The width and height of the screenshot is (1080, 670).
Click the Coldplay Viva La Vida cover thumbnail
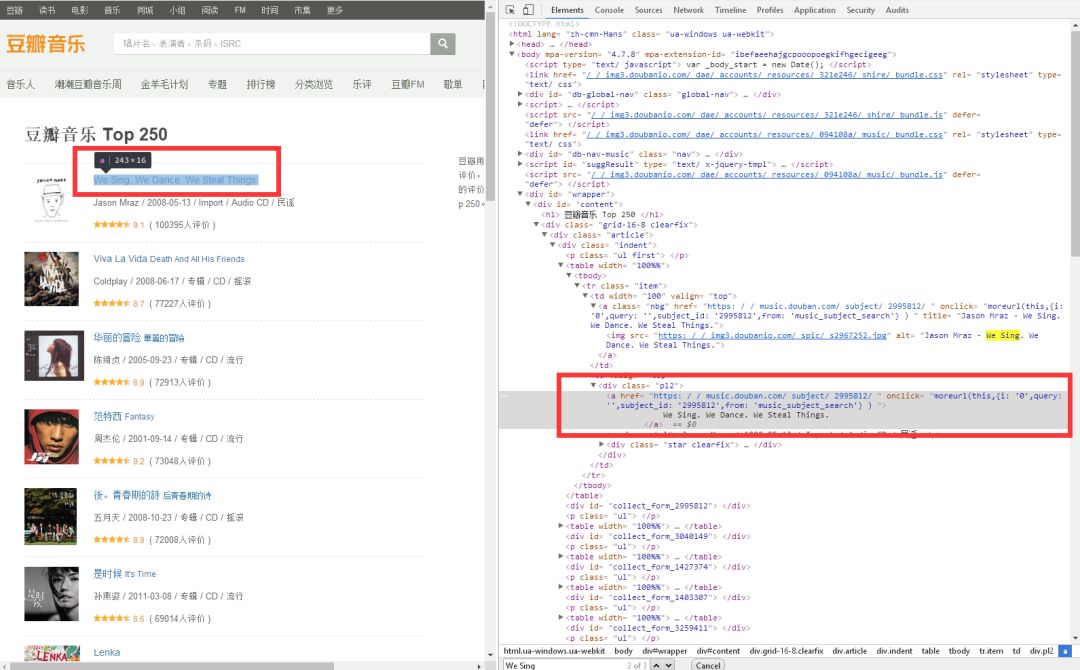pos(51,279)
